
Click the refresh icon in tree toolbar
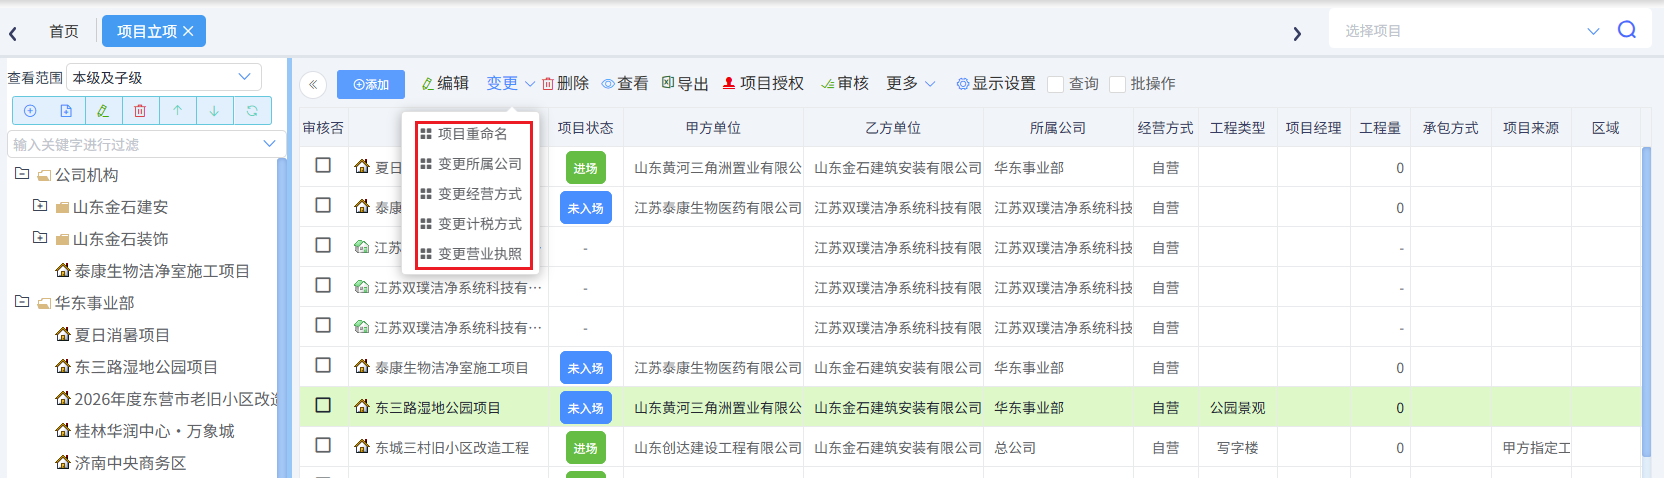[x=252, y=111]
